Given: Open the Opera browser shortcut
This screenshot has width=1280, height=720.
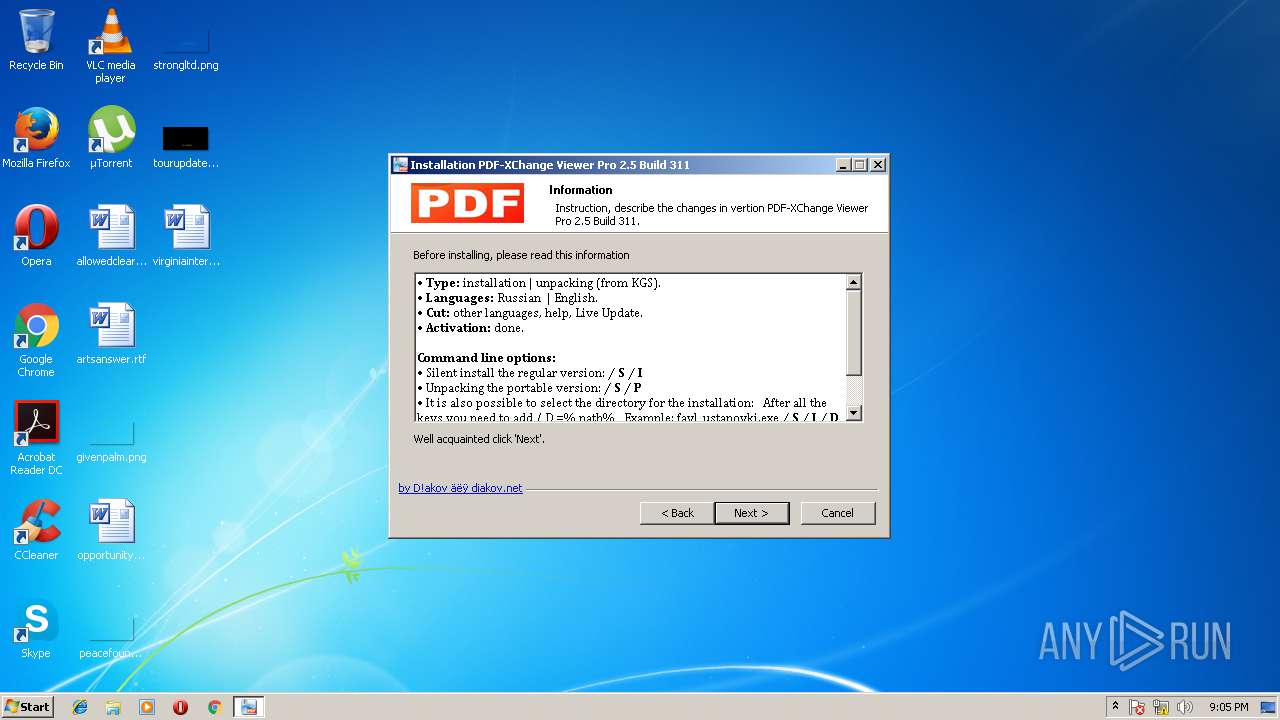Looking at the screenshot, I should pyautogui.click(x=36, y=236).
